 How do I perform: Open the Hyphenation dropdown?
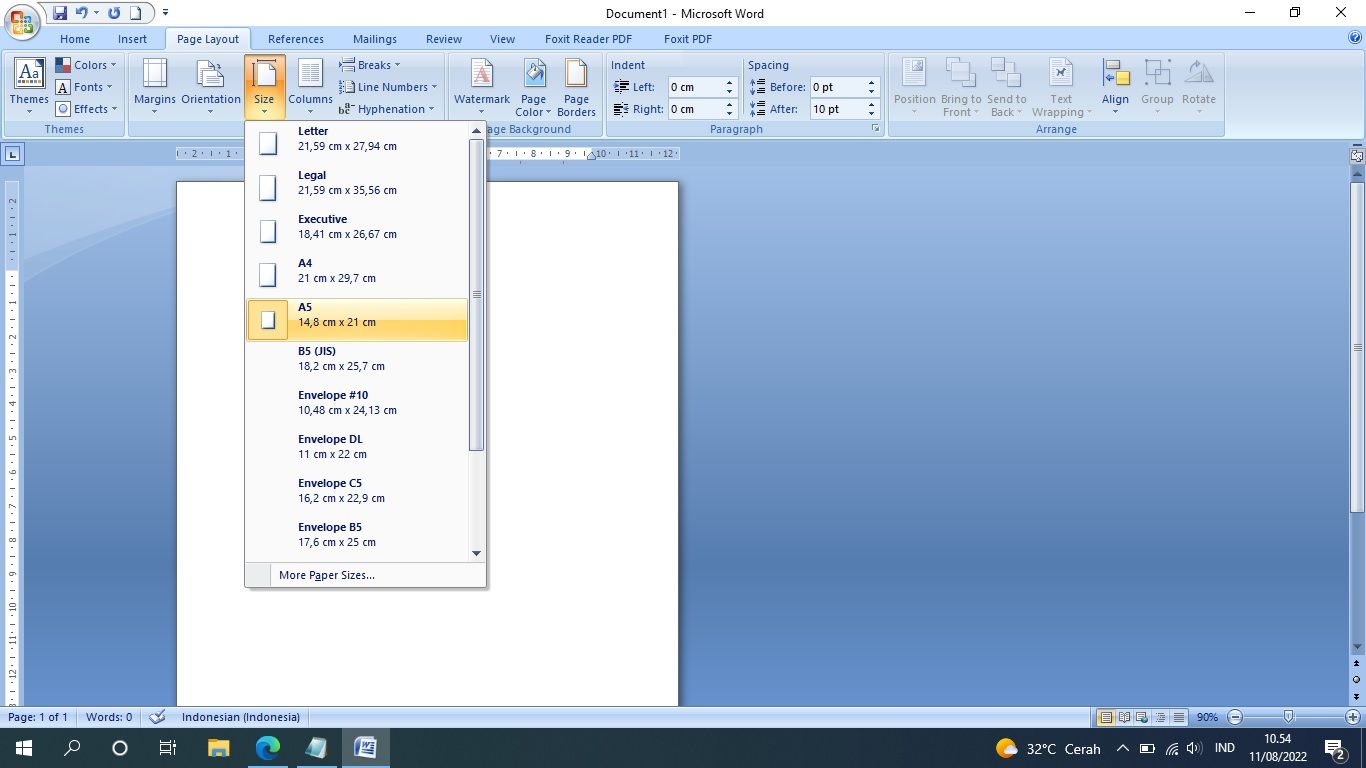(x=388, y=109)
